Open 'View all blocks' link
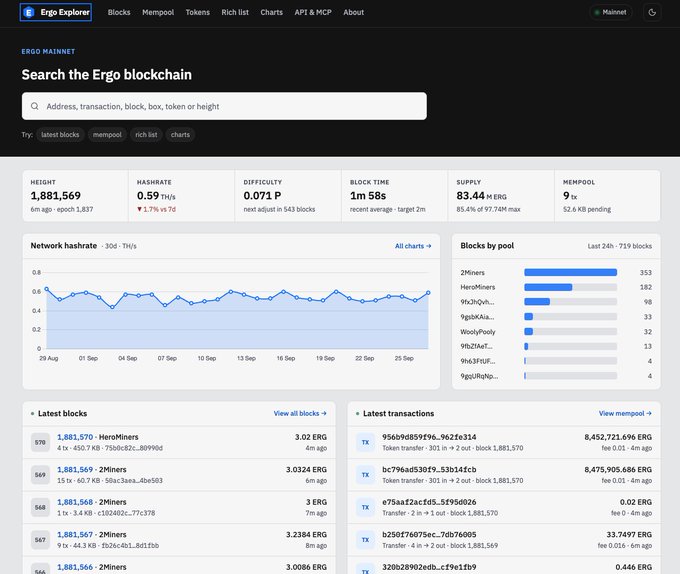This screenshot has width=680, height=574. [300, 413]
